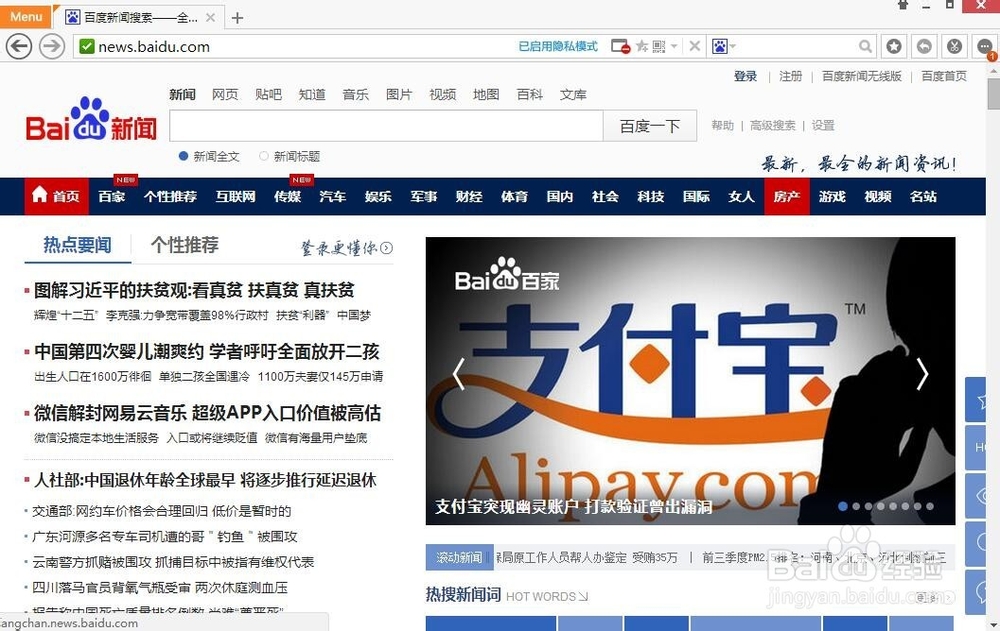This screenshot has width=1000, height=631.
Task: Click the first blue carousel indicator dot
Action: (843, 506)
